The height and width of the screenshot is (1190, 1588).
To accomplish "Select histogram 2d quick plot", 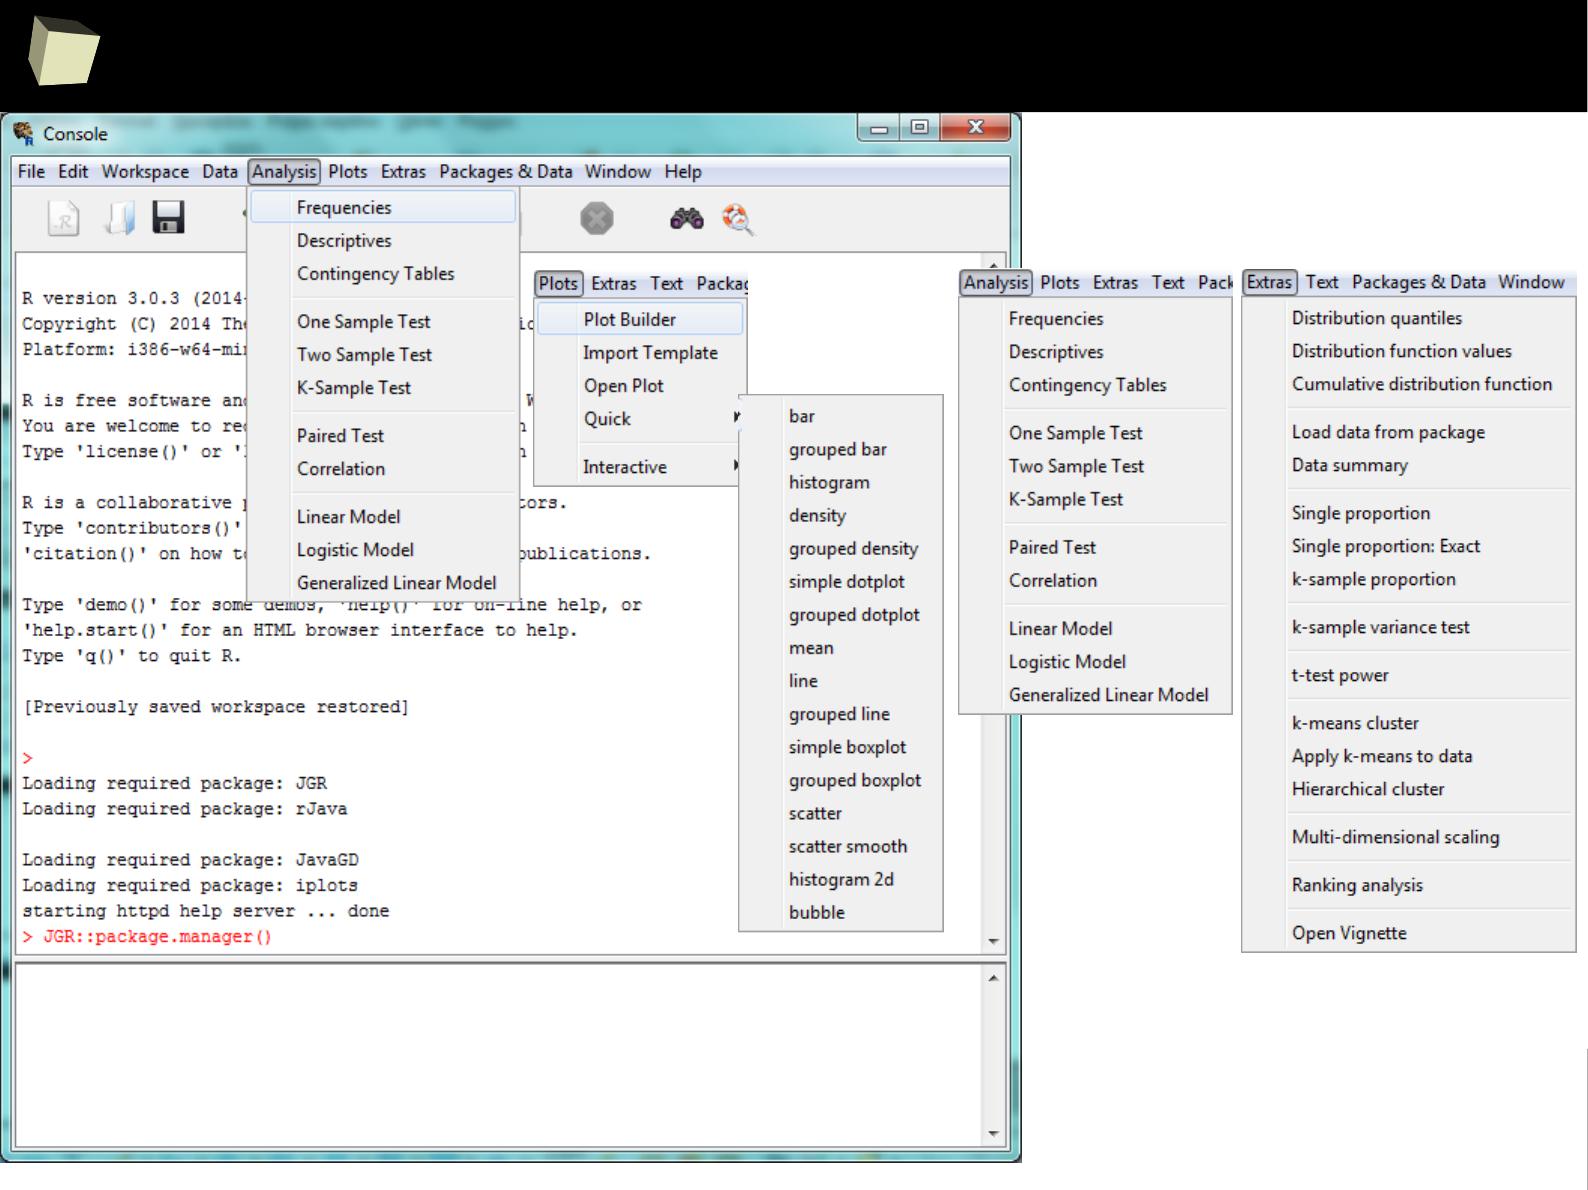I will point(841,878).
